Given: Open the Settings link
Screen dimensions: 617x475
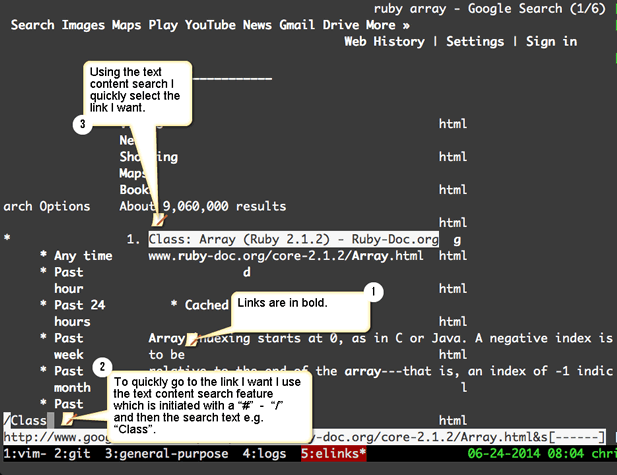Looking at the screenshot, I should click(475, 41).
